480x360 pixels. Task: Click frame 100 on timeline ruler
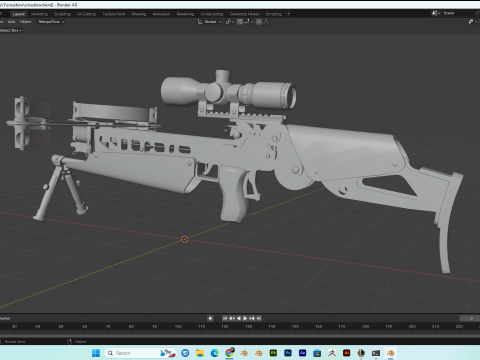click(178, 326)
